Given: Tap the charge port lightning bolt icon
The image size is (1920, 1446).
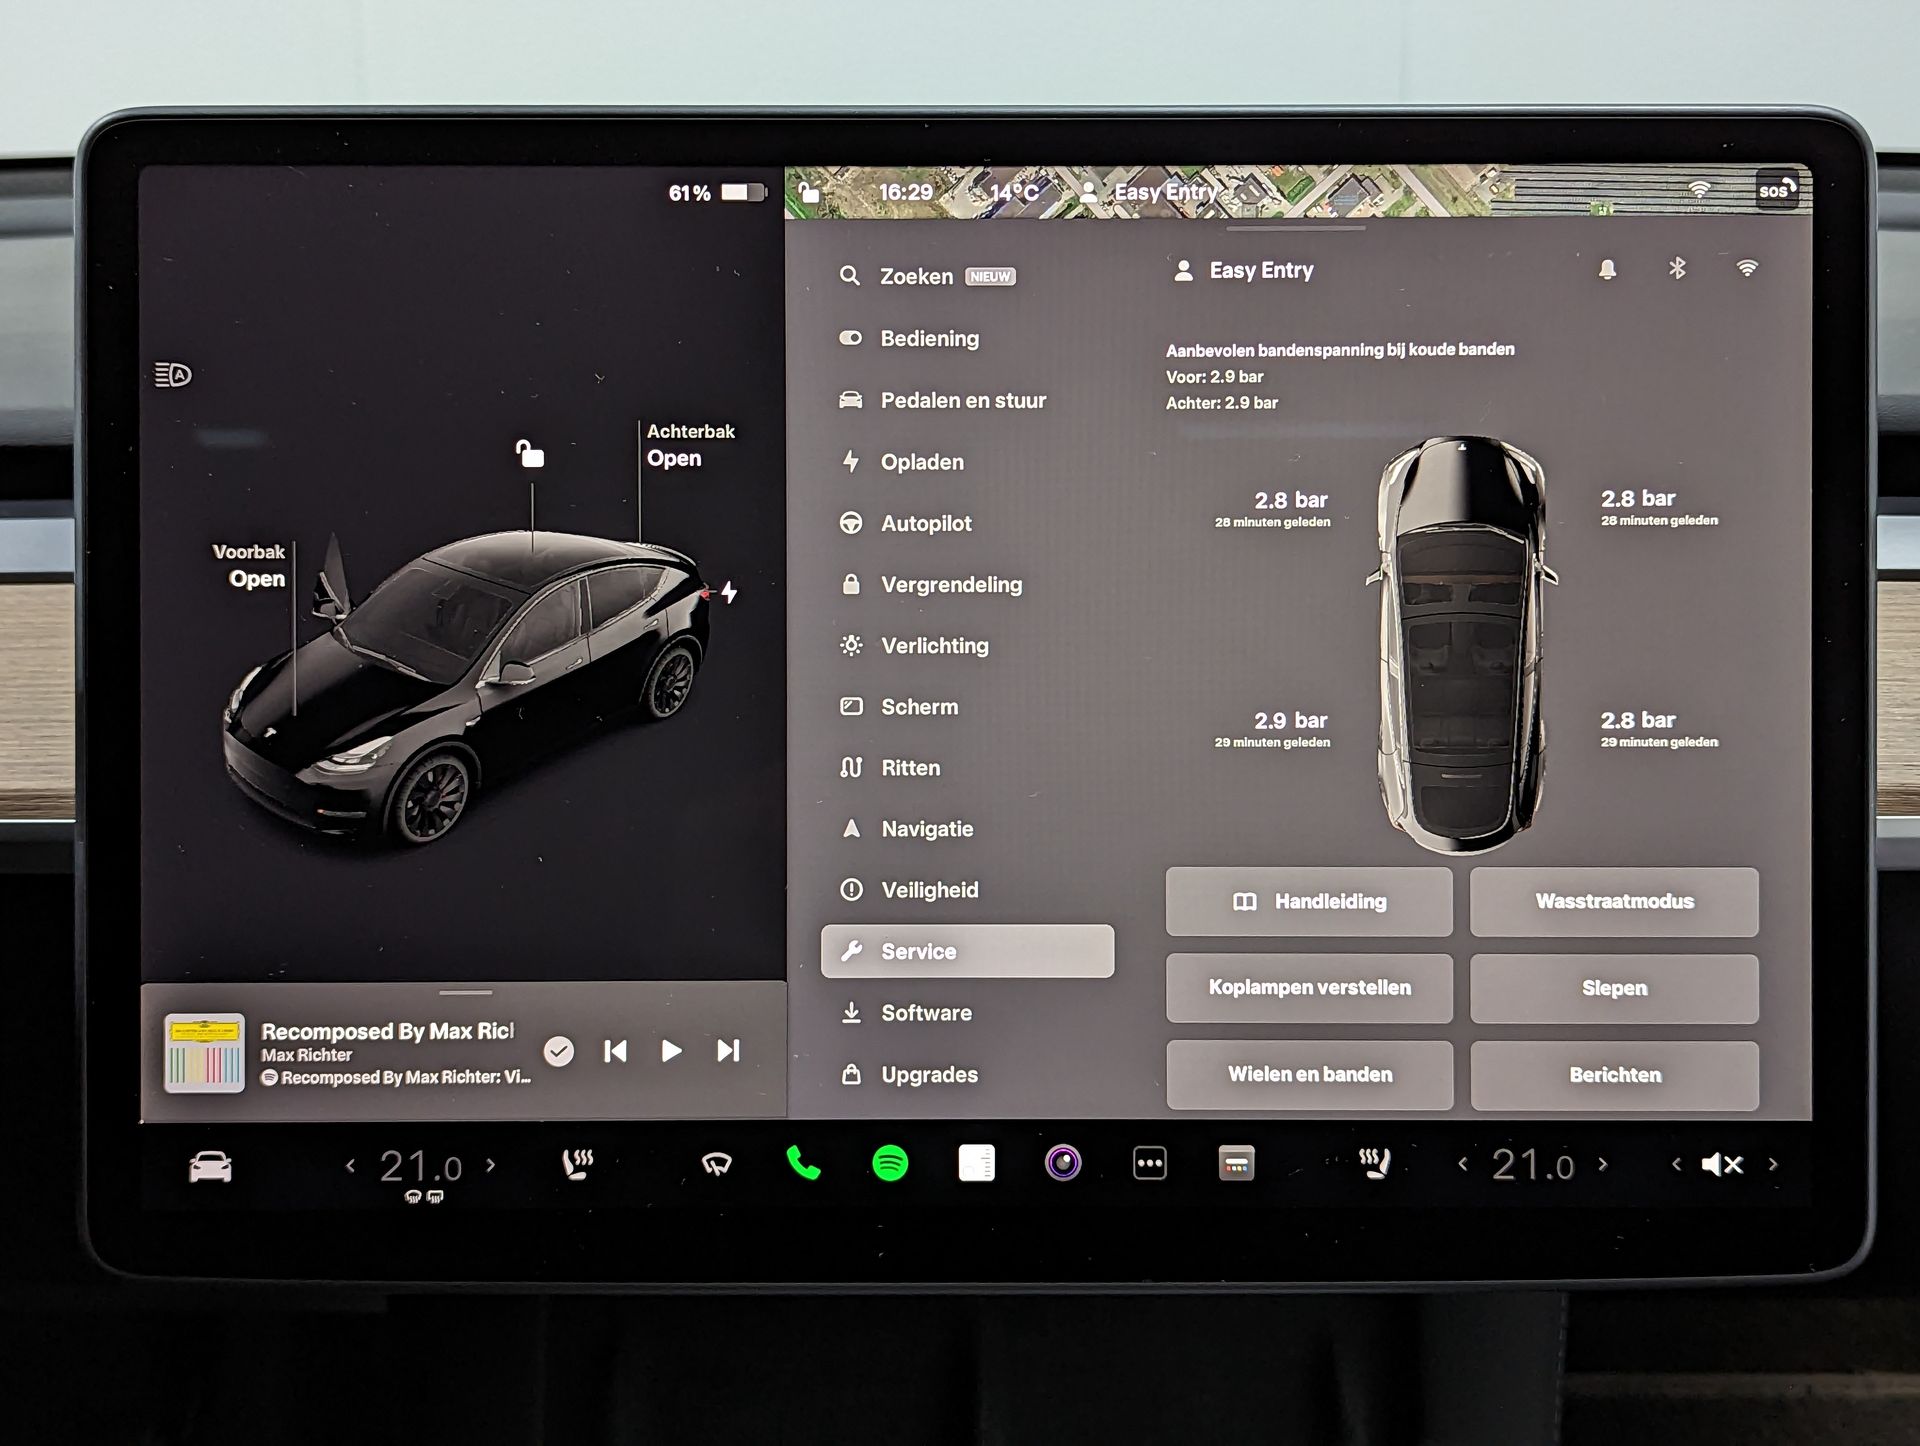Looking at the screenshot, I should point(729,592).
